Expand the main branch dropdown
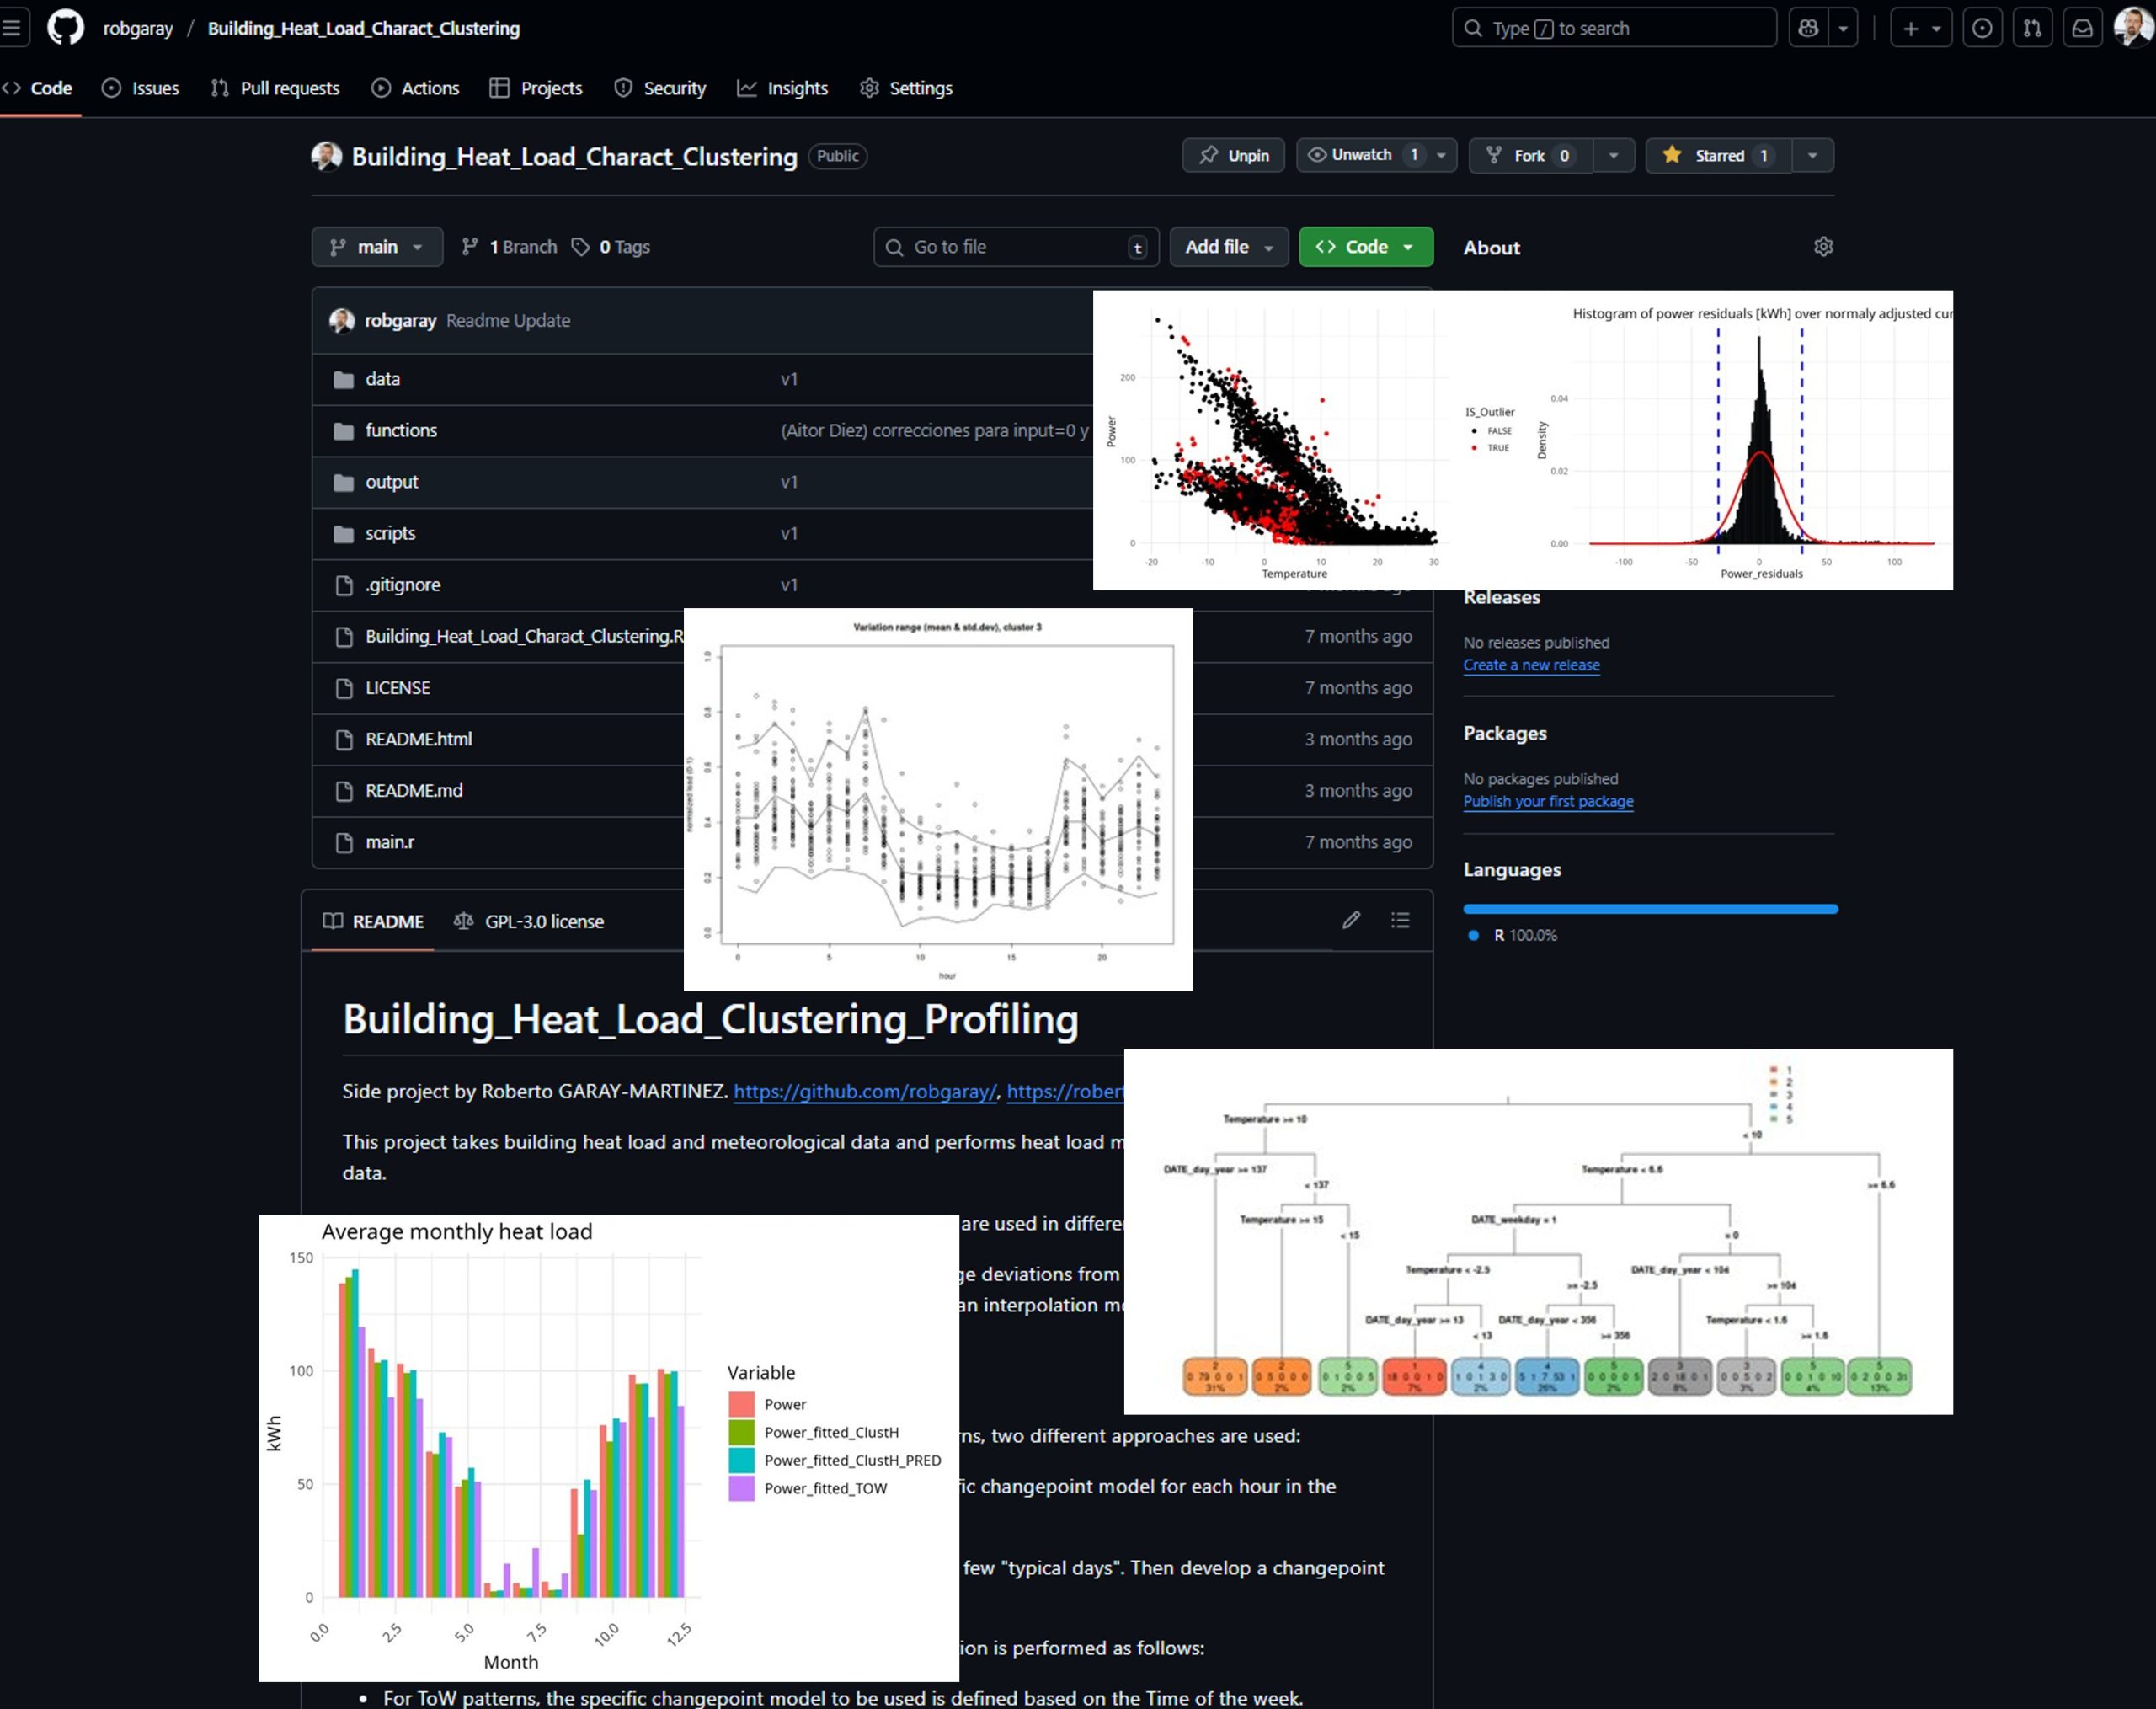Image resolution: width=2156 pixels, height=1709 pixels. pyautogui.click(x=377, y=247)
